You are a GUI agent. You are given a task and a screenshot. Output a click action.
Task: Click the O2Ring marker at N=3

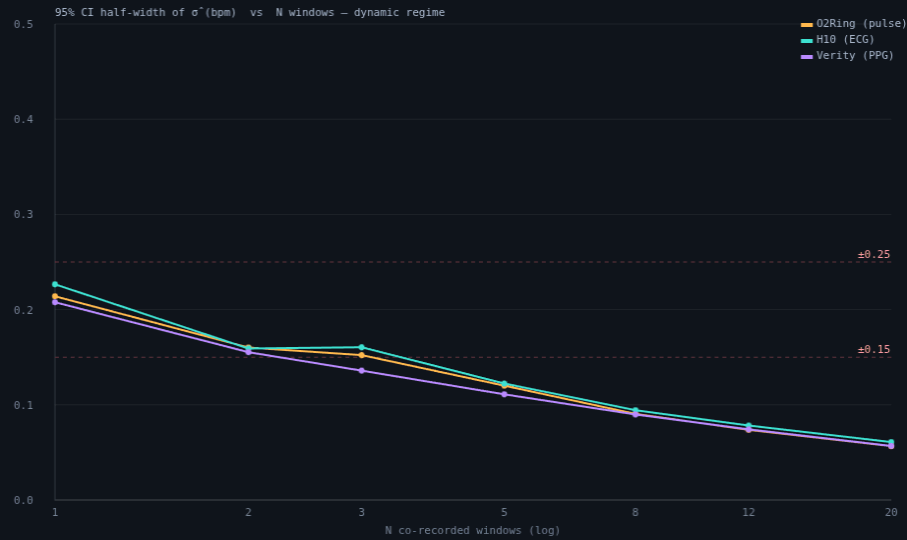(362, 355)
